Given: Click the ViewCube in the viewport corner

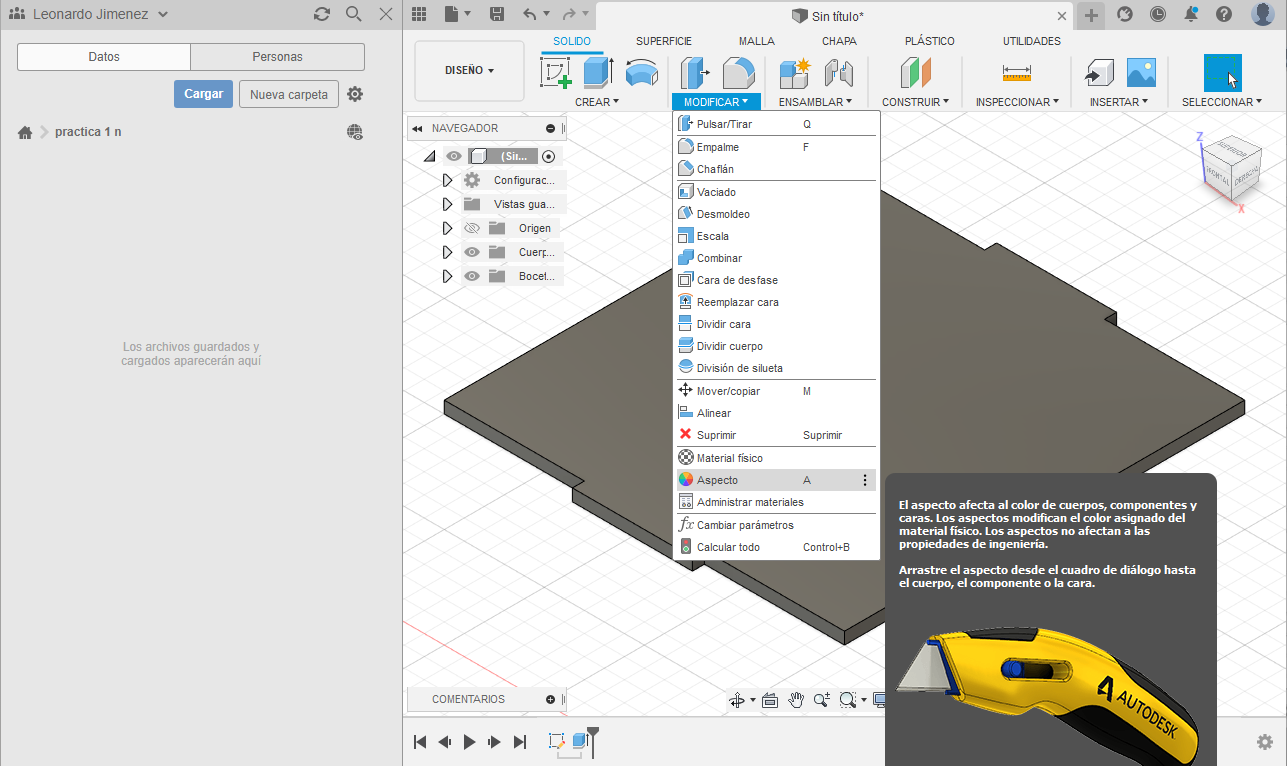Looking at the screenshot, I should coord(1229,167).
